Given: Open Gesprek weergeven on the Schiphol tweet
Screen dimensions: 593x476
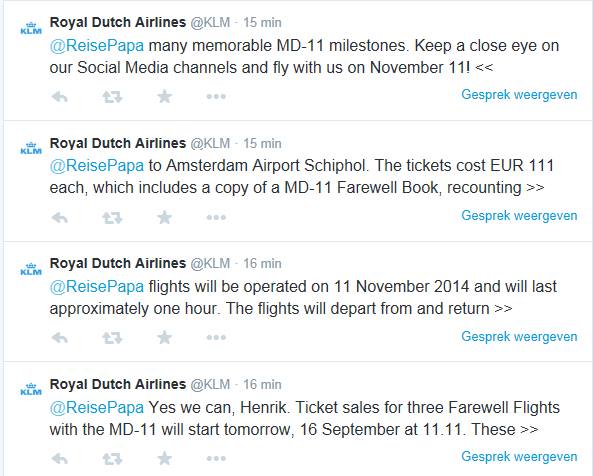Looking at the screenshot, I should 519,216.
